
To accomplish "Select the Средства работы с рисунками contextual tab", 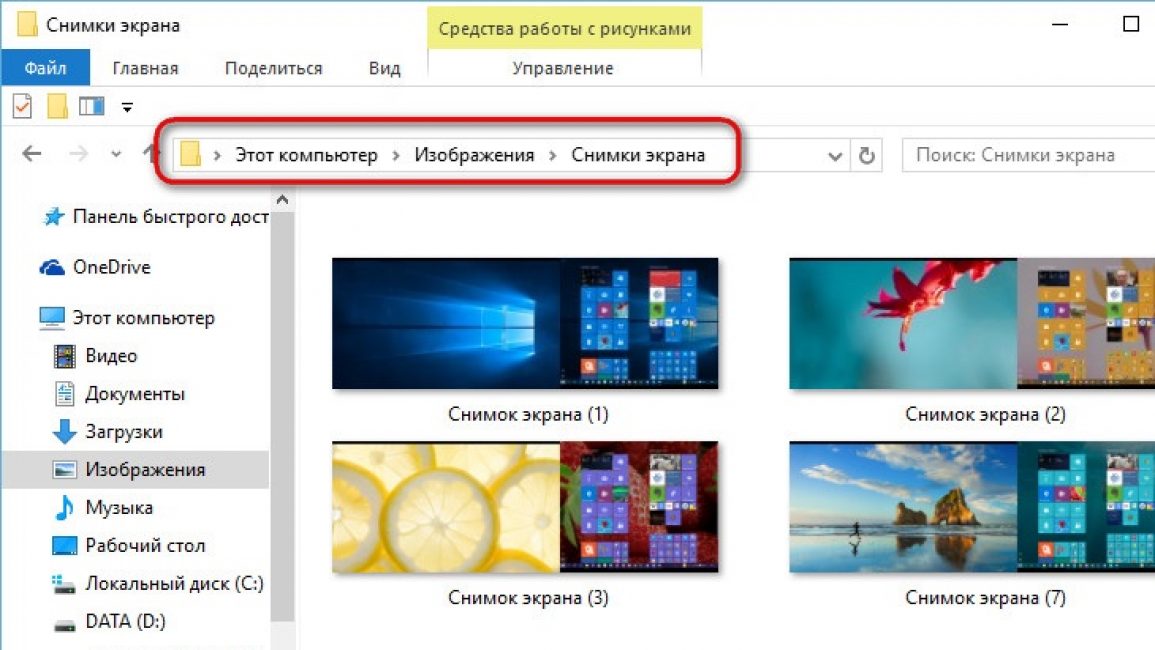I will [564, 28].
